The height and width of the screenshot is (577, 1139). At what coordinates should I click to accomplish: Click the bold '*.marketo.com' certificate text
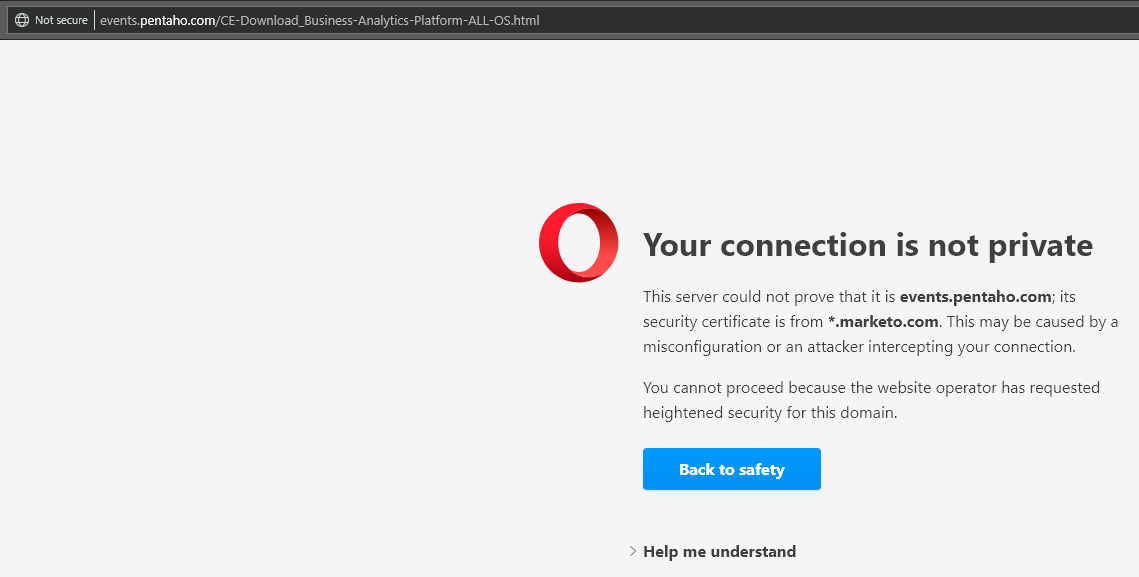pyautogui.click(x=883, y=321)
